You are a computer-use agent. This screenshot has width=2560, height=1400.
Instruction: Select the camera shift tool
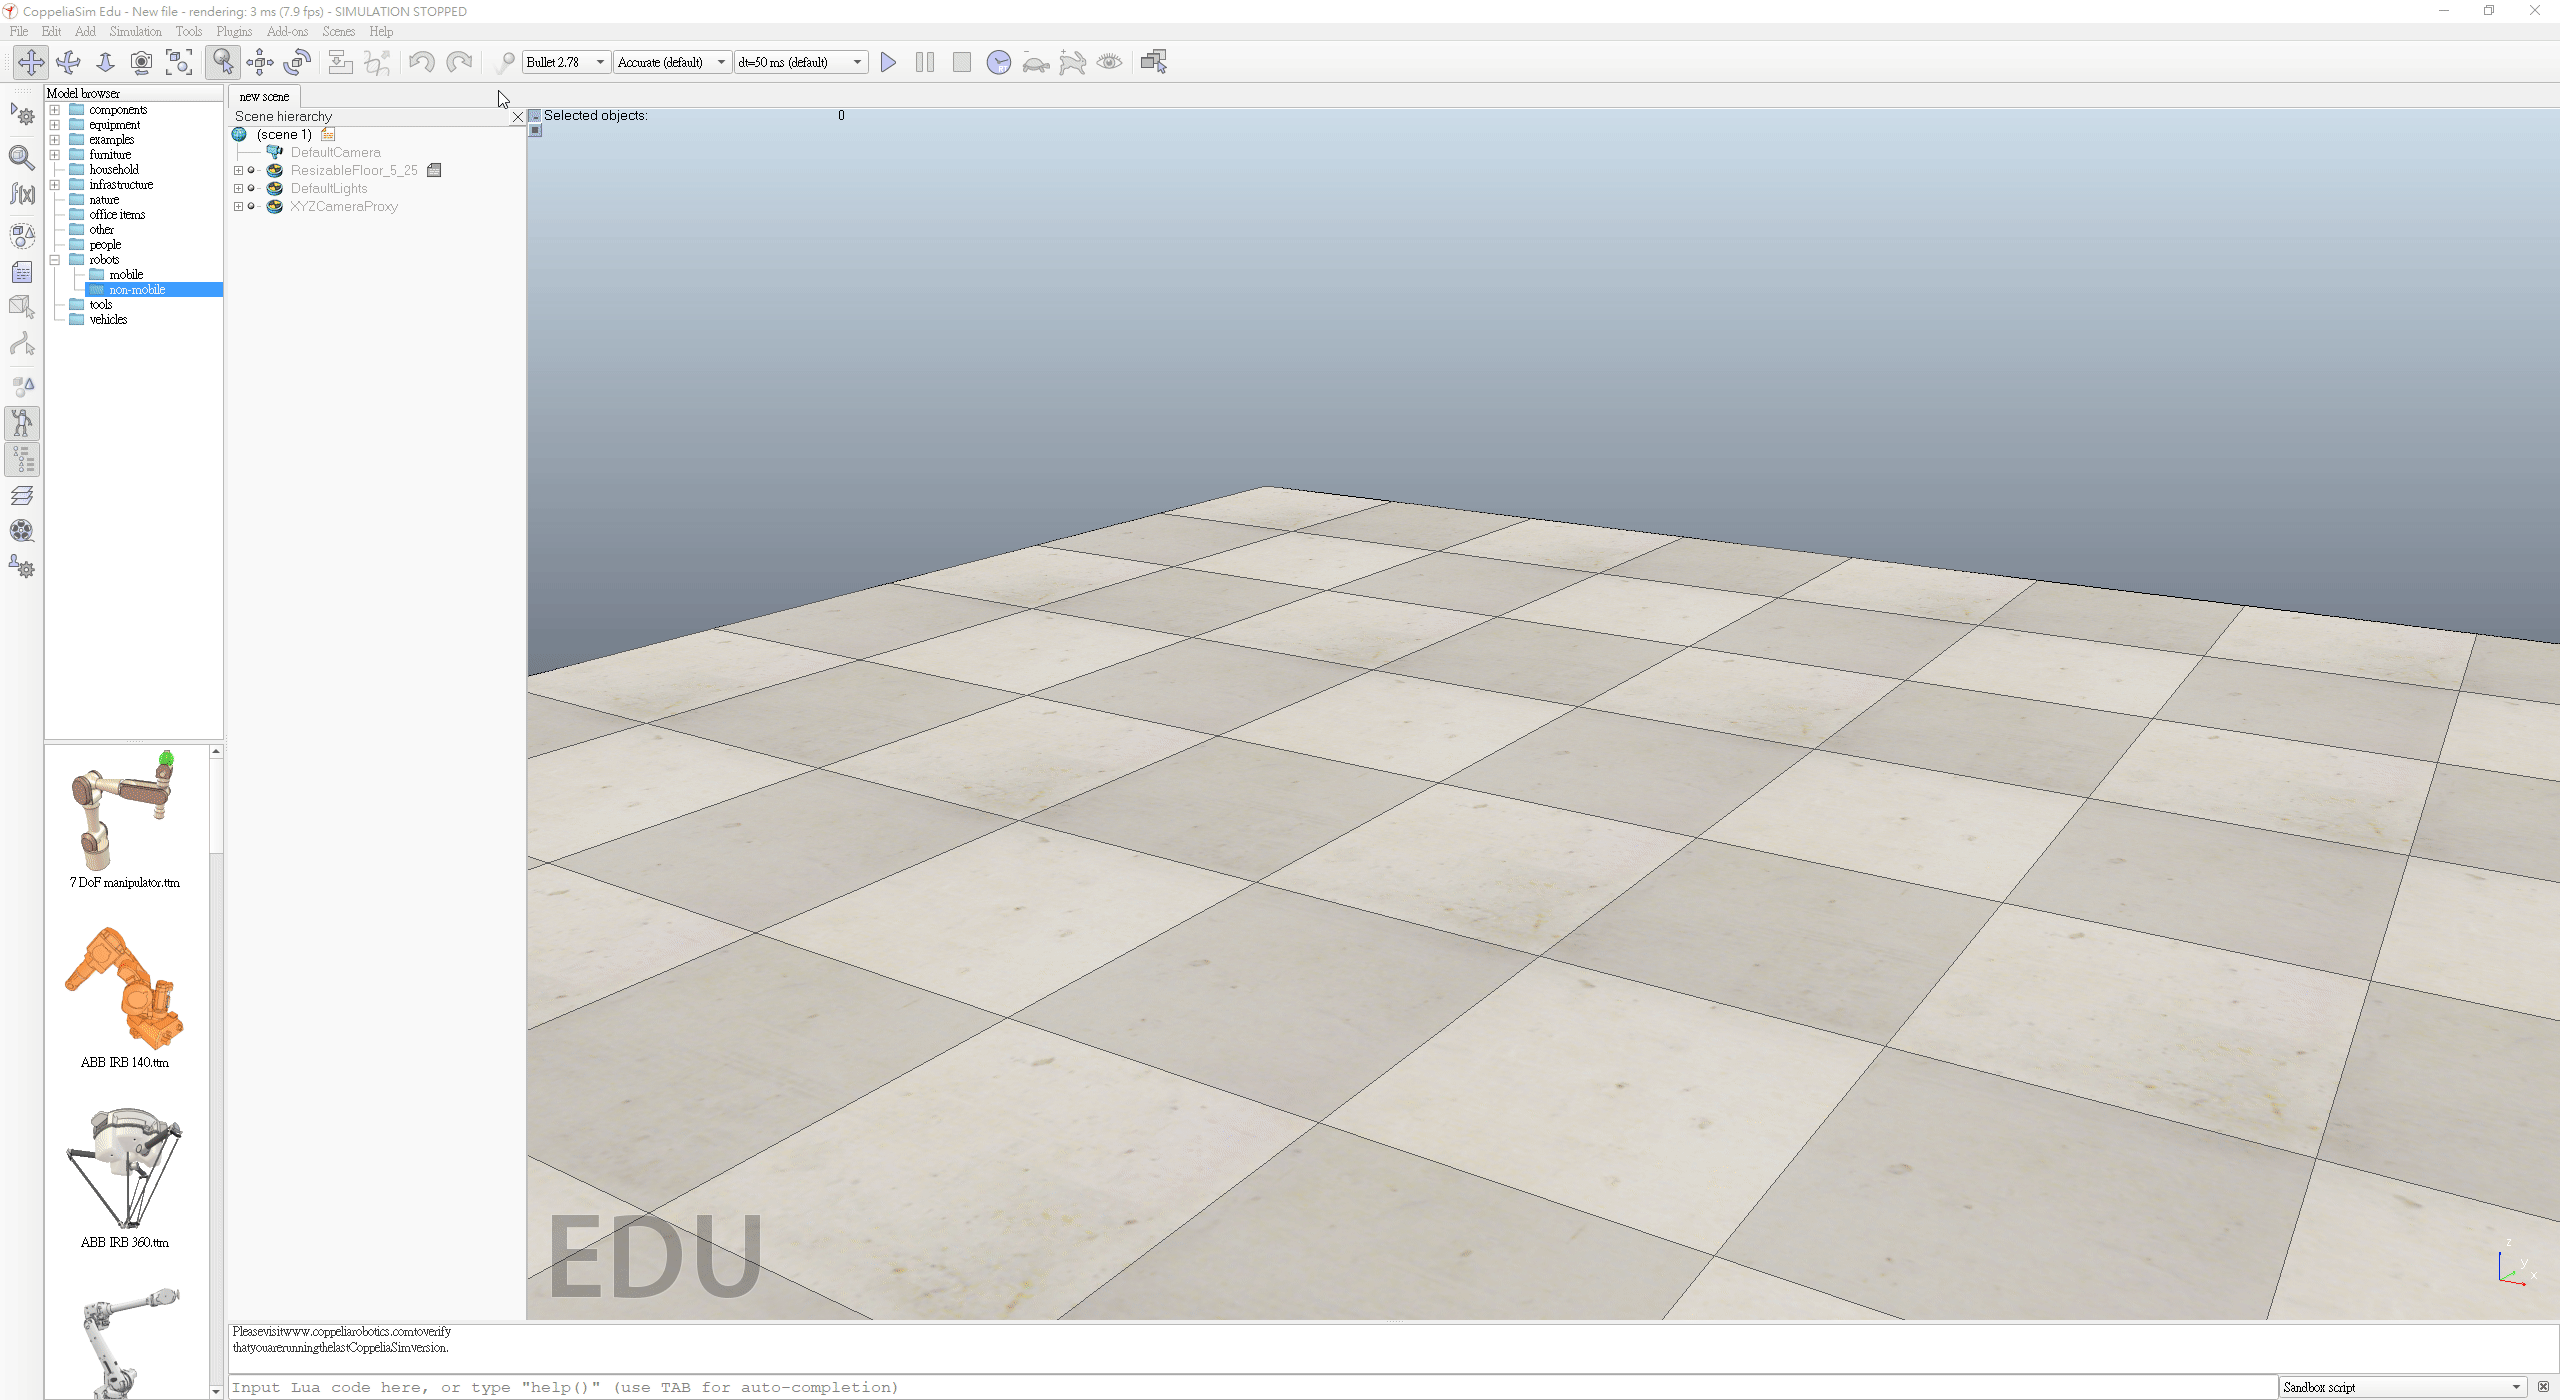point(105,62)
